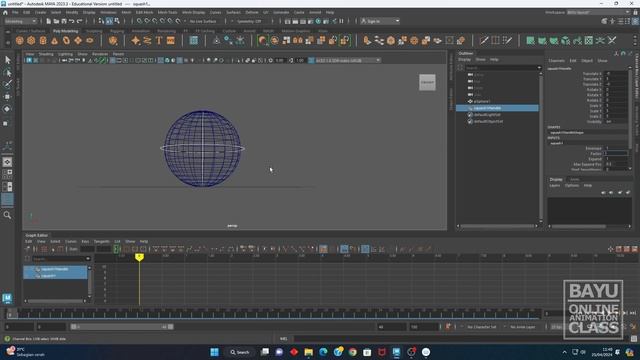Click the poly cylinder shelf icon

43,40
